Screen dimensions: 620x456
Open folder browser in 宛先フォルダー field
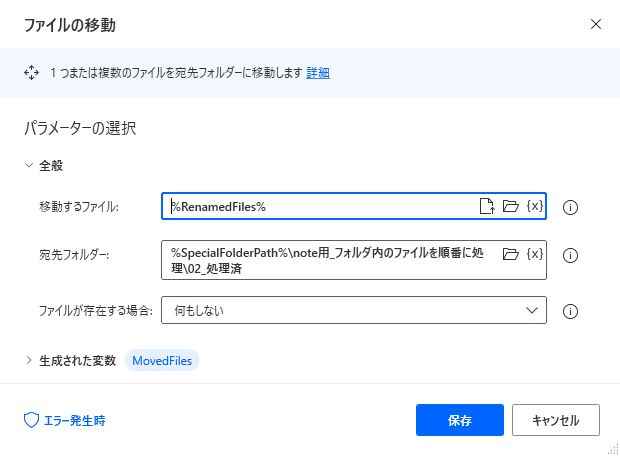tap(510, 254)
